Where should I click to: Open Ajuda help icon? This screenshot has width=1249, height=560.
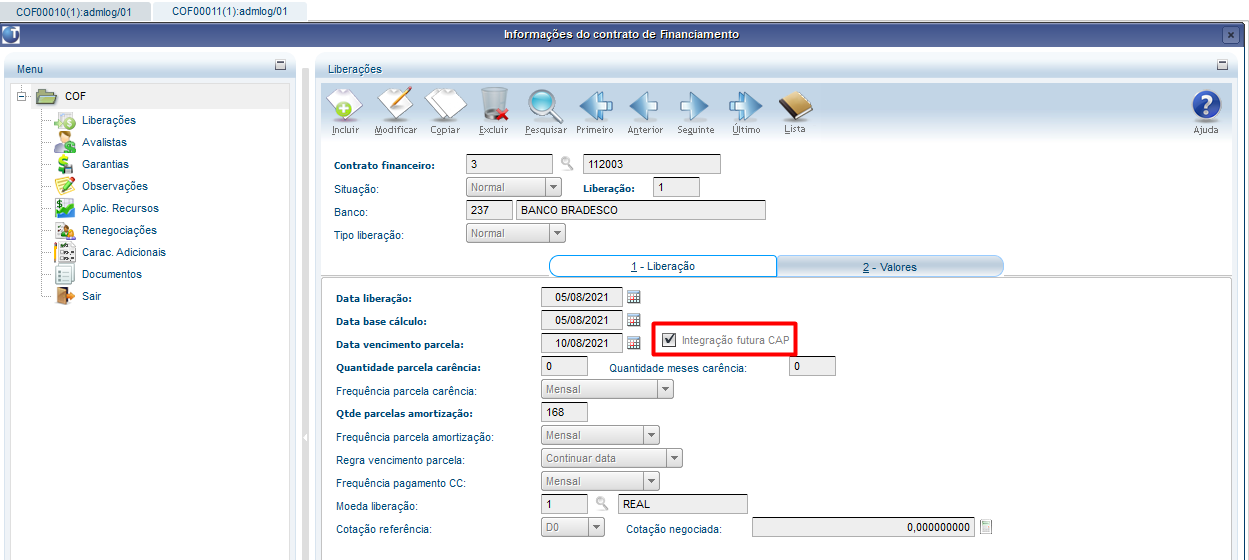1206,108
